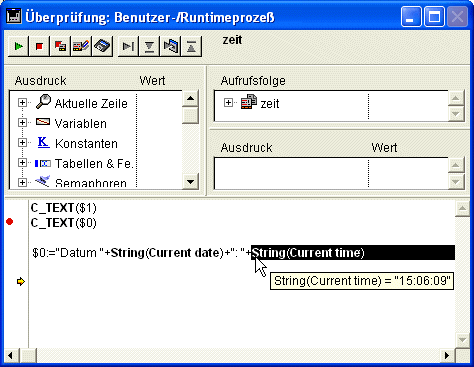Click scroll up arrow of code pane
The height and width of the screenshot is (367, 474).
click(x=462, y=209)
